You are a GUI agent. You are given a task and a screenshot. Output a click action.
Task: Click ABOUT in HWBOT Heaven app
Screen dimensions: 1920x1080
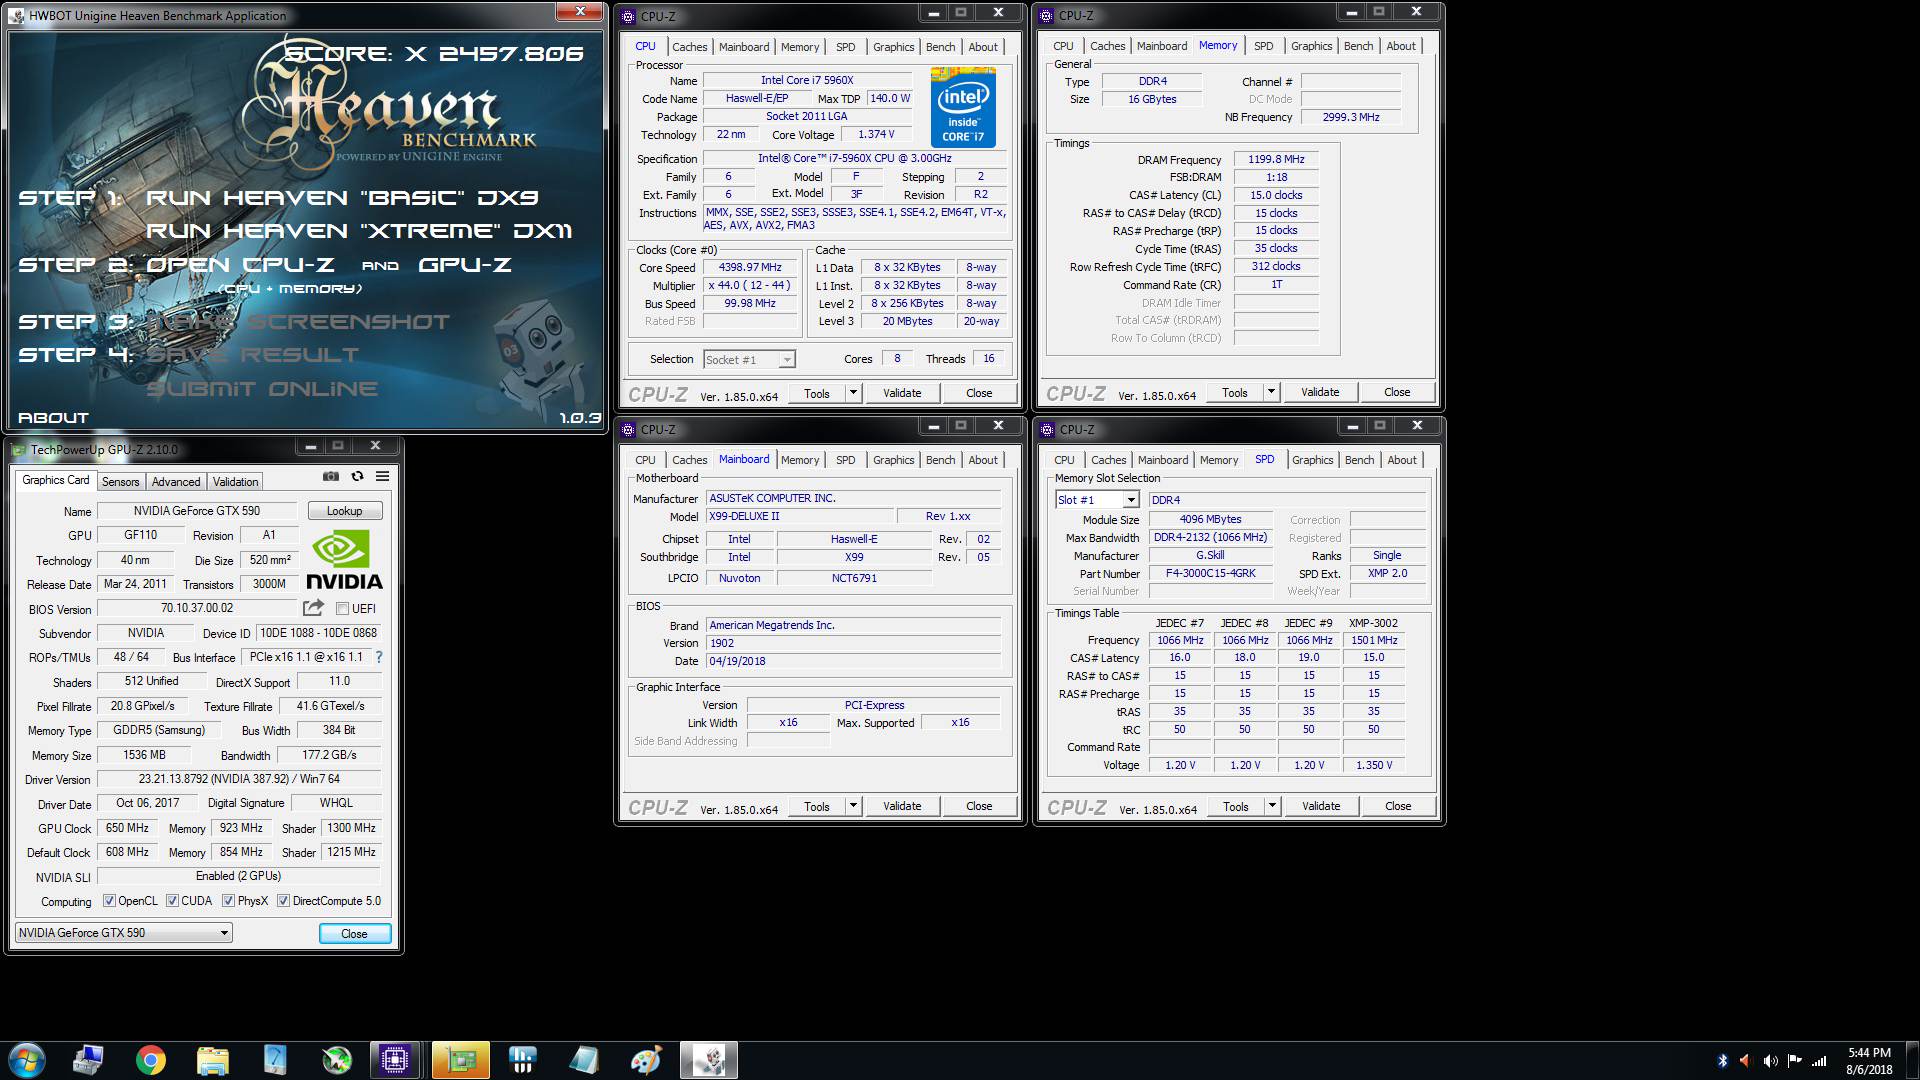(53, 418)
